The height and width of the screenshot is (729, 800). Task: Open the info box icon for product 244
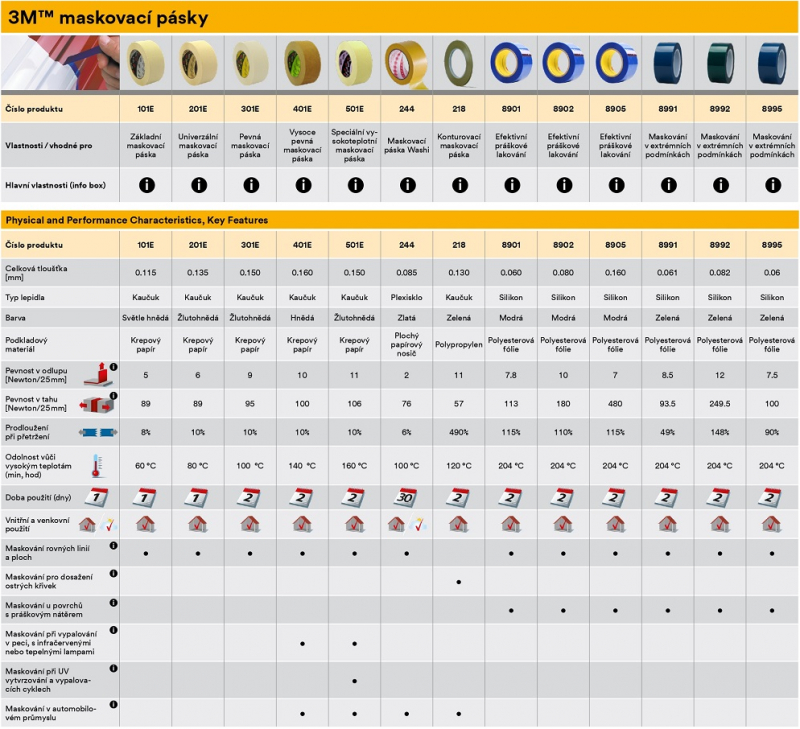(x=408, y=185)
